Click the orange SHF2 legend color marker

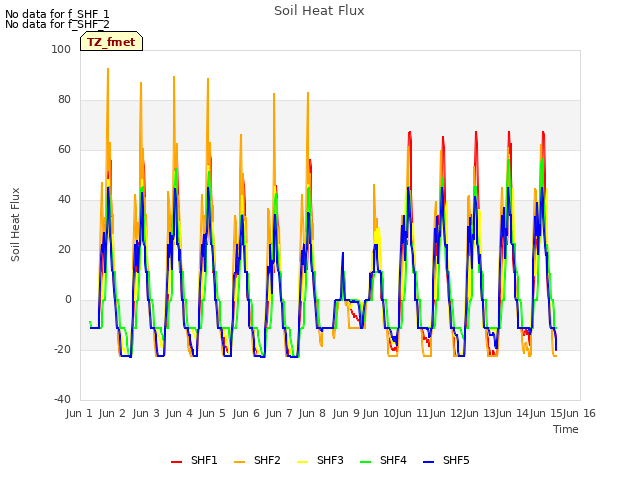(x=240, y=462)
